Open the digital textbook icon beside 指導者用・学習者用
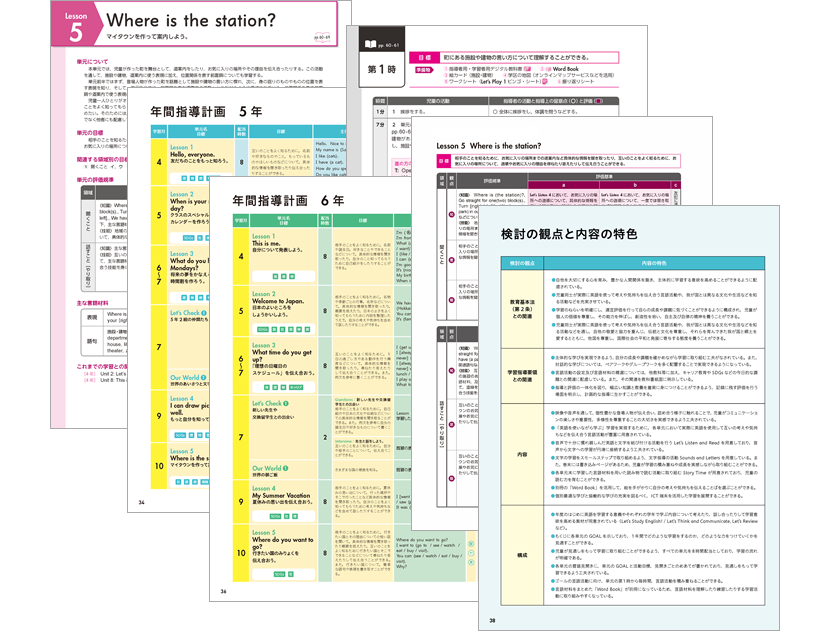 pos(527,68)
